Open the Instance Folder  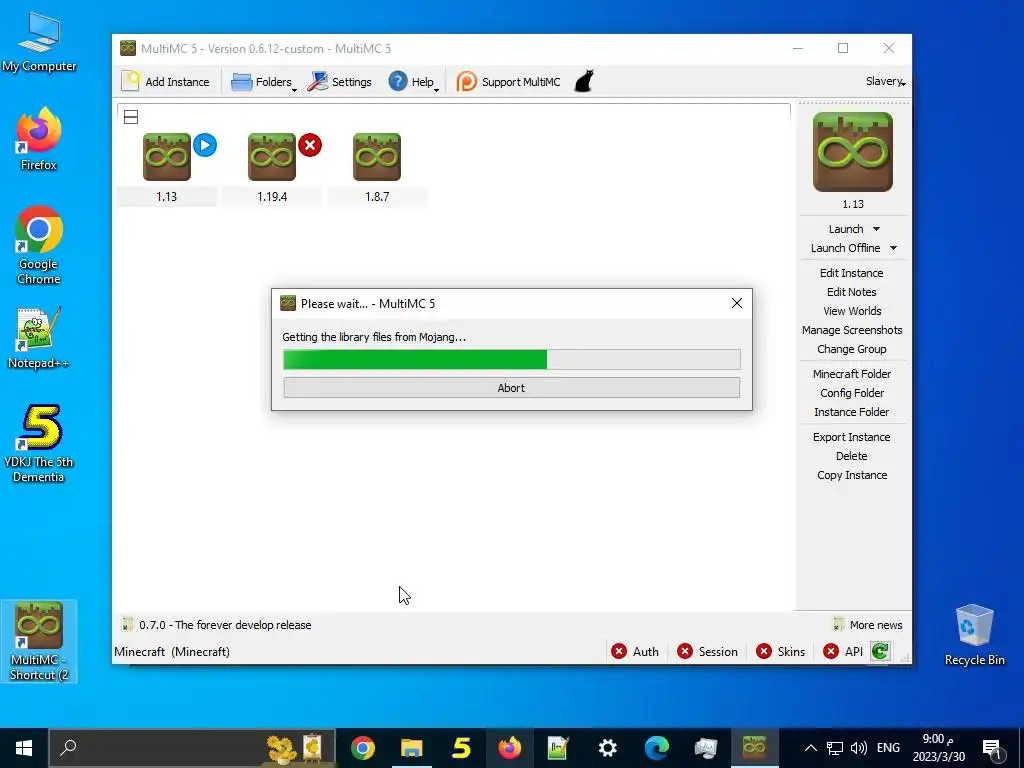pyautogui.click(x=852, y=411)
